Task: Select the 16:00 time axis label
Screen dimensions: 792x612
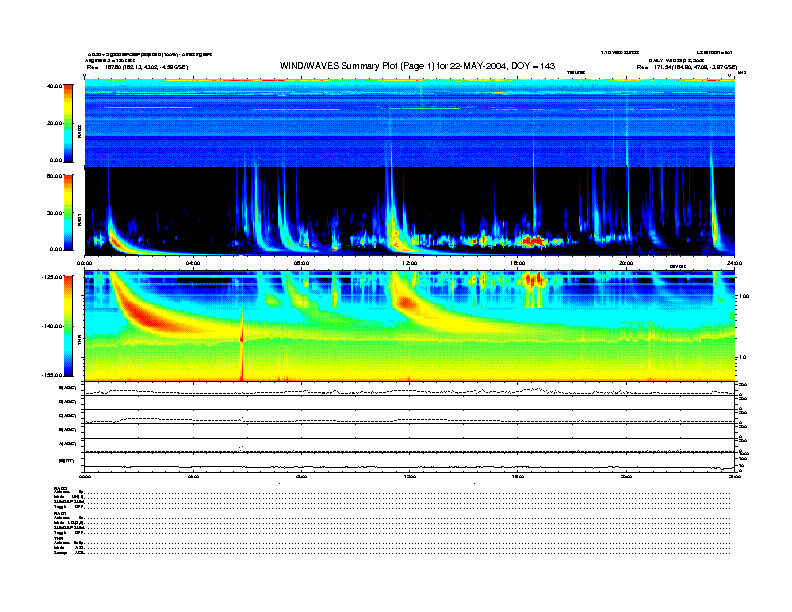Action: (518, 262)
